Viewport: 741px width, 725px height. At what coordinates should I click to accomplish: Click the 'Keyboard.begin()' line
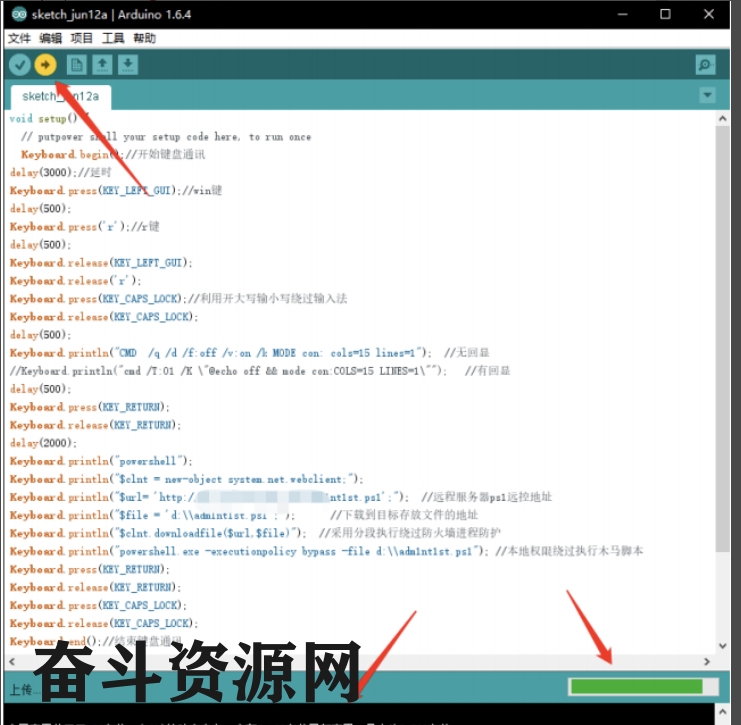click(113, 155)
